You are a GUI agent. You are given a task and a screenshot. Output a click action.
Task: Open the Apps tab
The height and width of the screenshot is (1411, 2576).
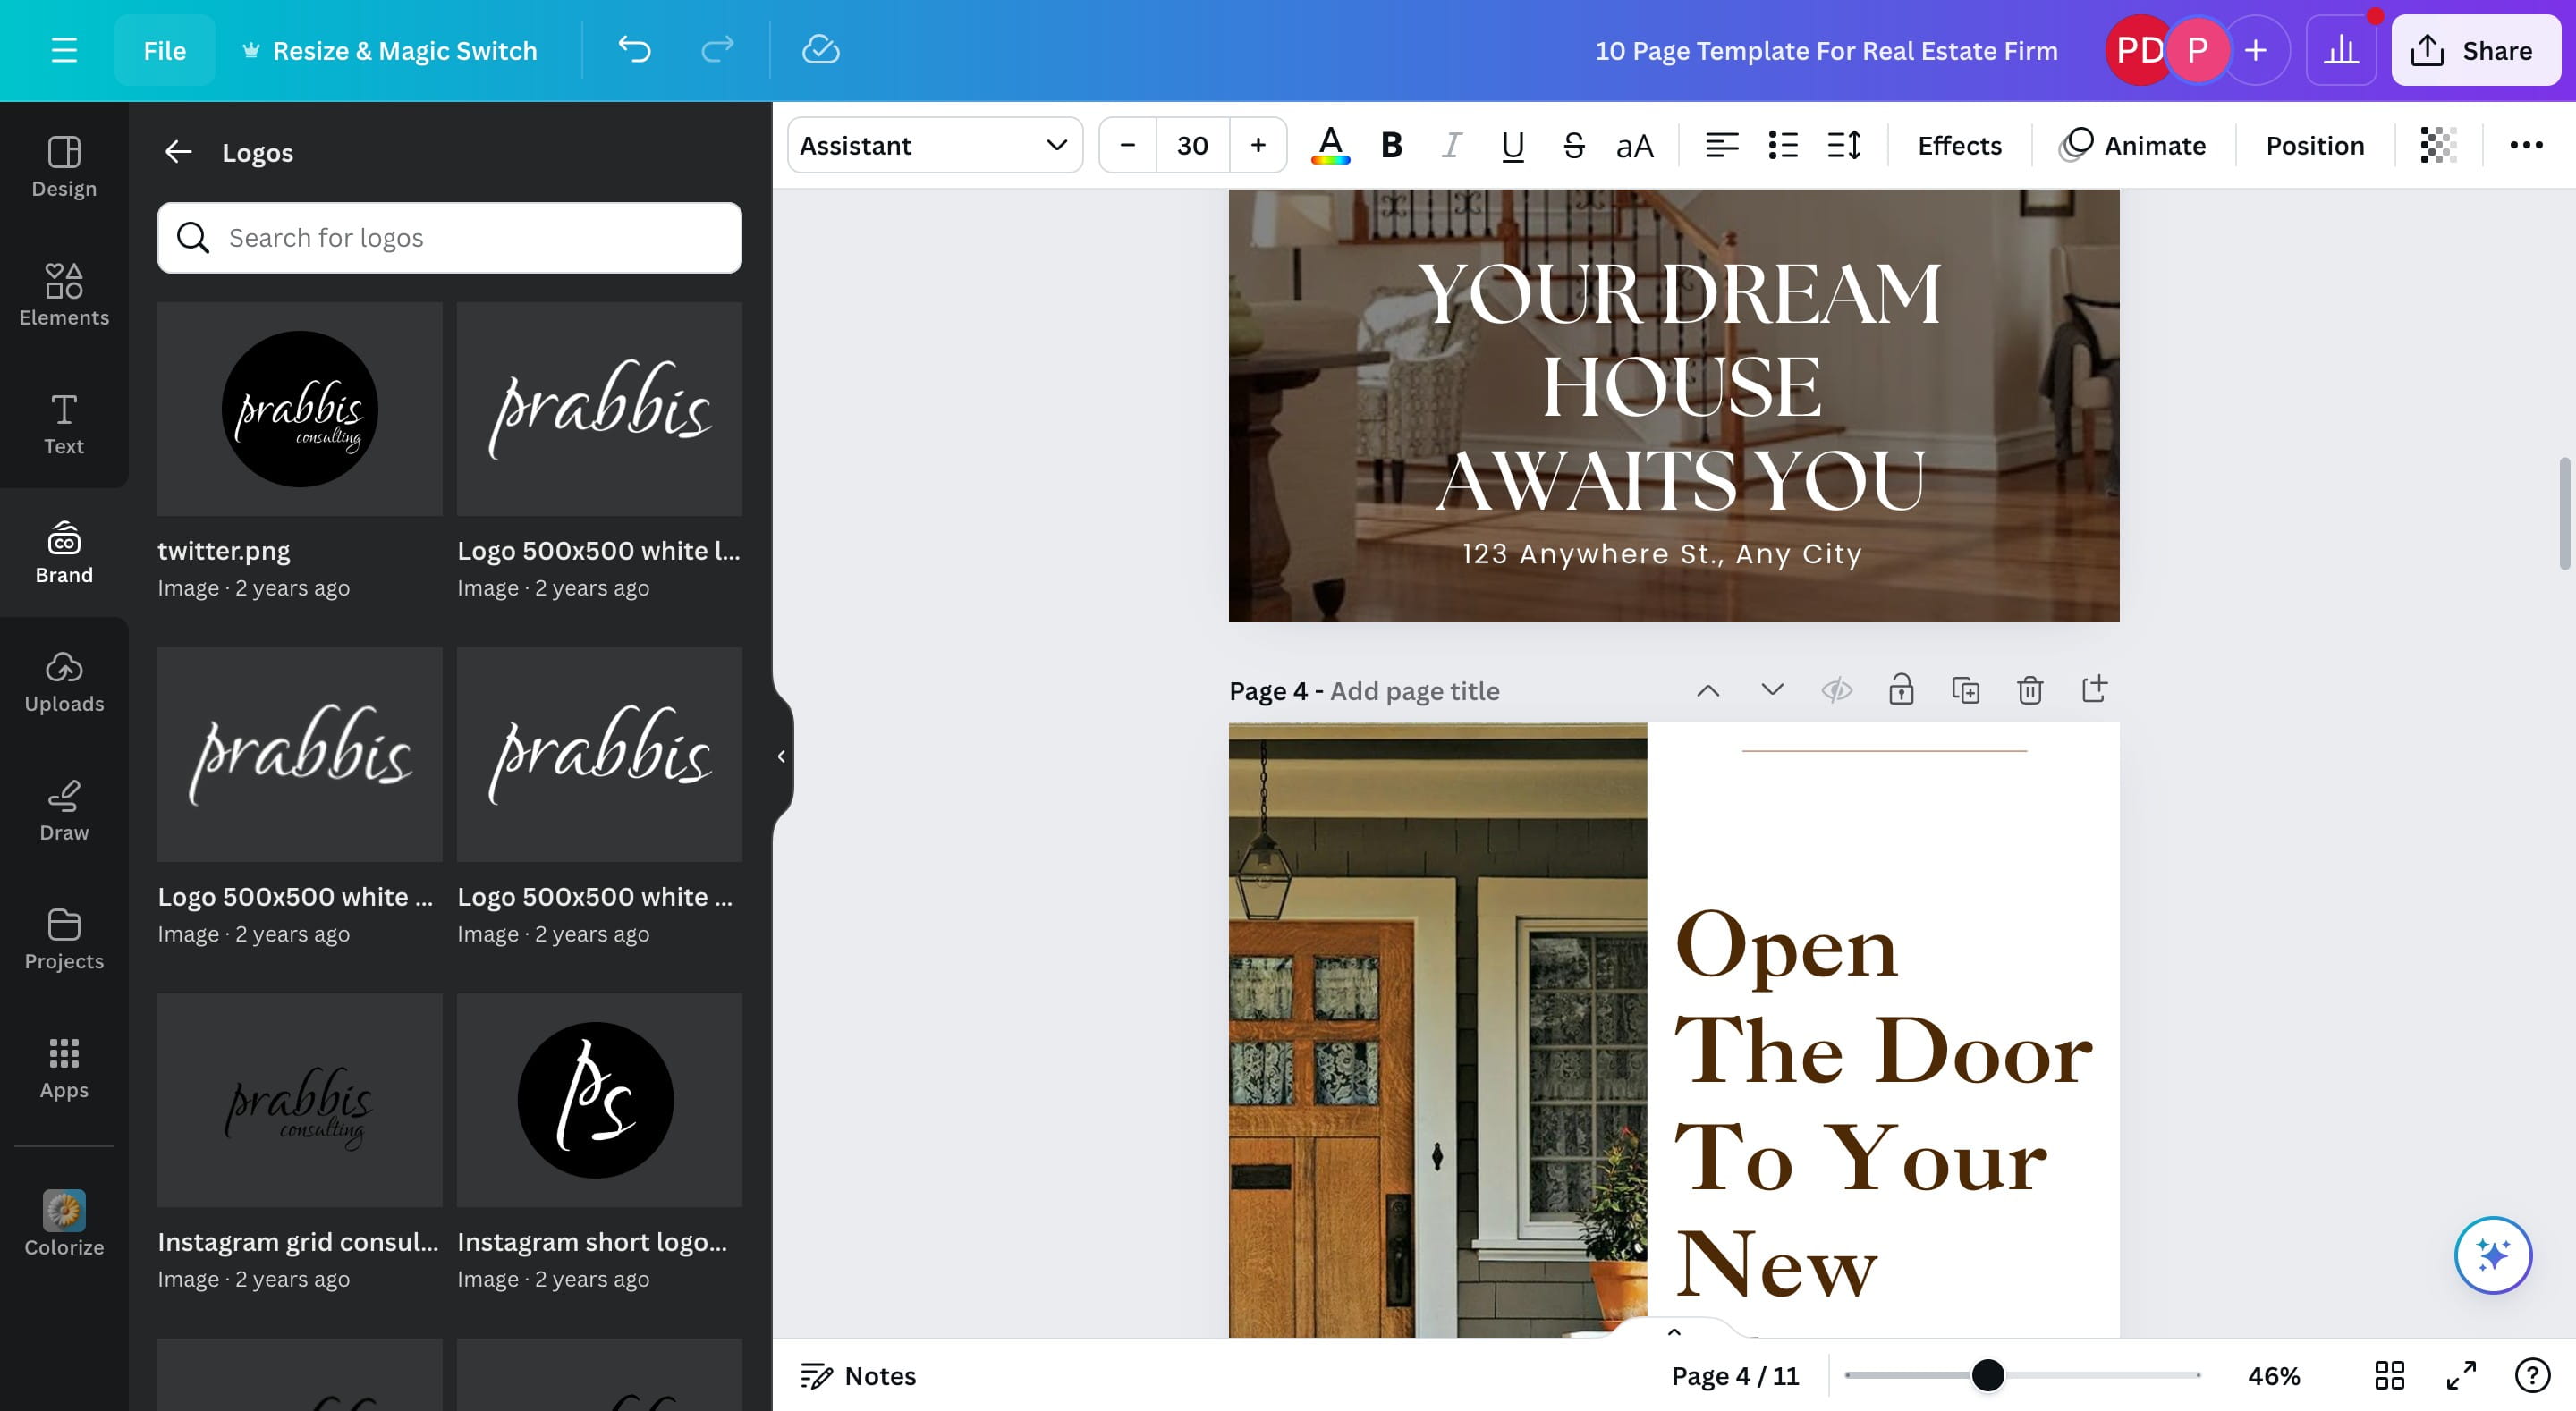pyautogui.click(x=64, y=1068)
